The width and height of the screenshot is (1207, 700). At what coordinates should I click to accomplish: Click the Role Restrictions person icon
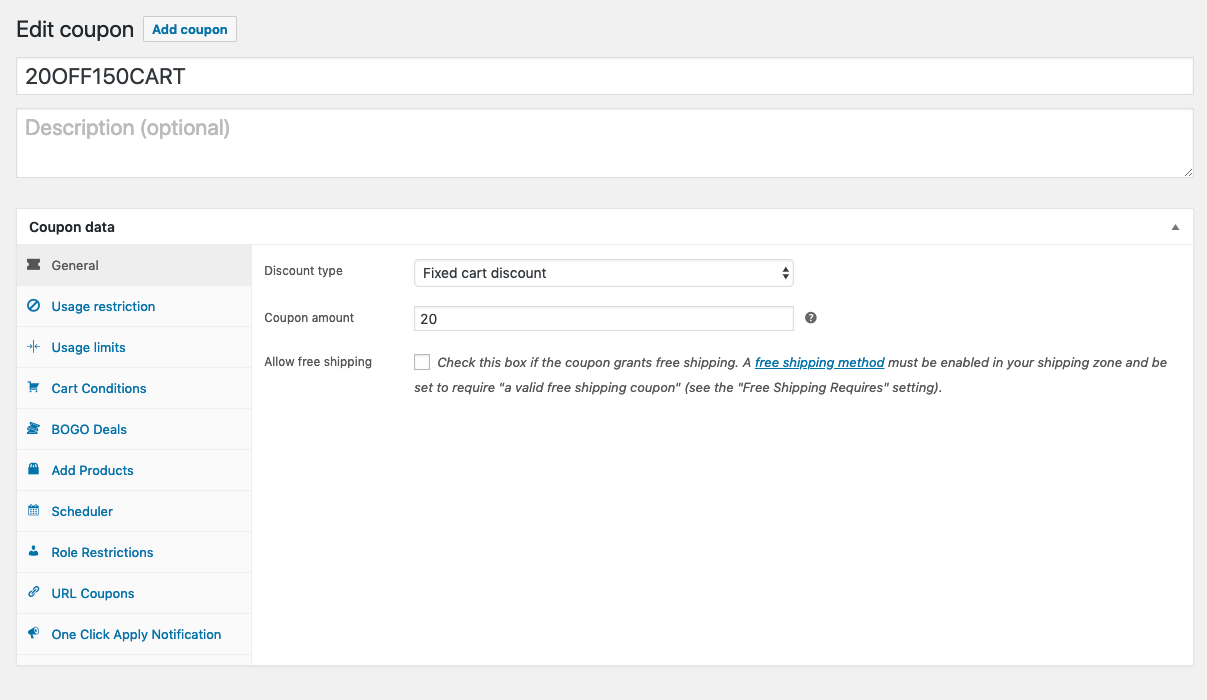(34, 552)
